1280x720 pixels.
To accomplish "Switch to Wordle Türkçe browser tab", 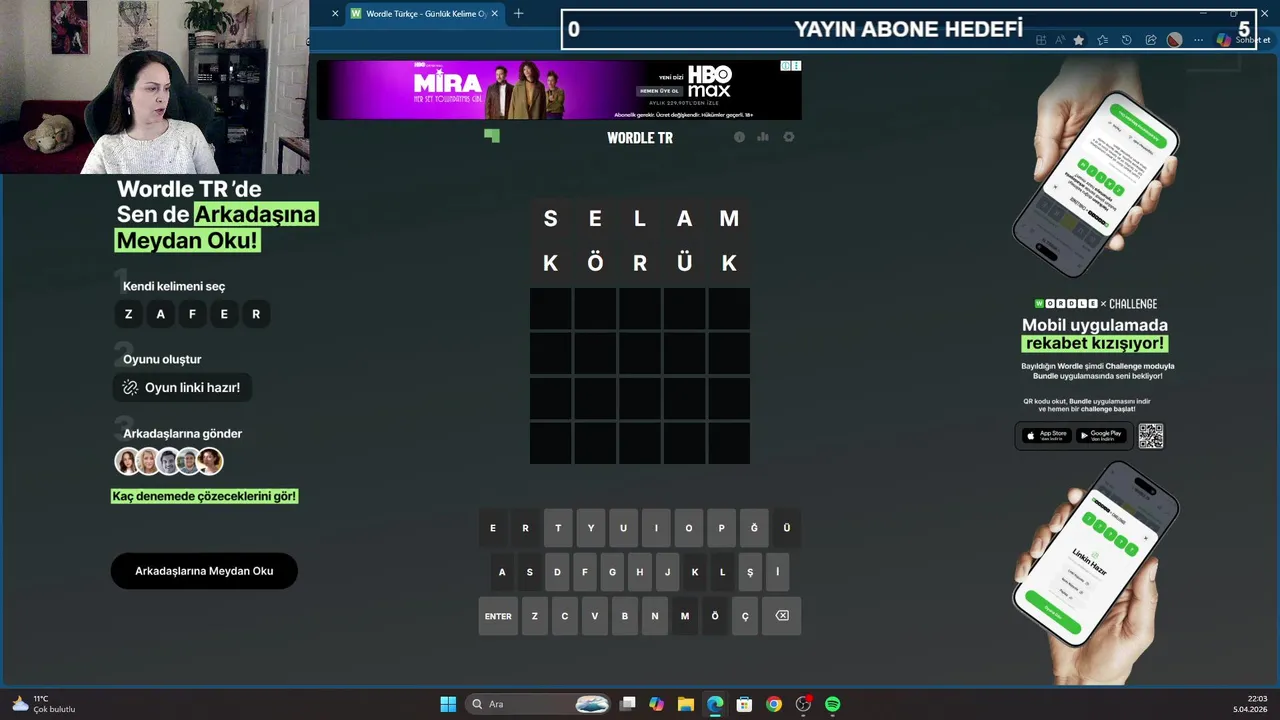I will (x=424, y=14).
